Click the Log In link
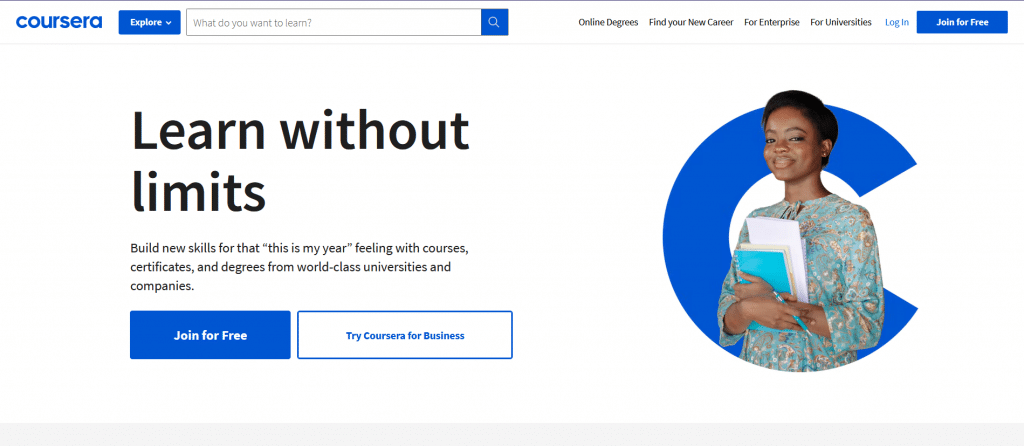Screen dimensions: 1024x446 (897, 22)
